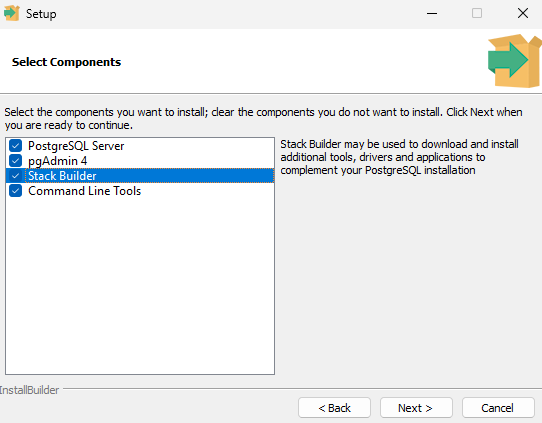Minimize the Setup window

click(x=432, y=13)
